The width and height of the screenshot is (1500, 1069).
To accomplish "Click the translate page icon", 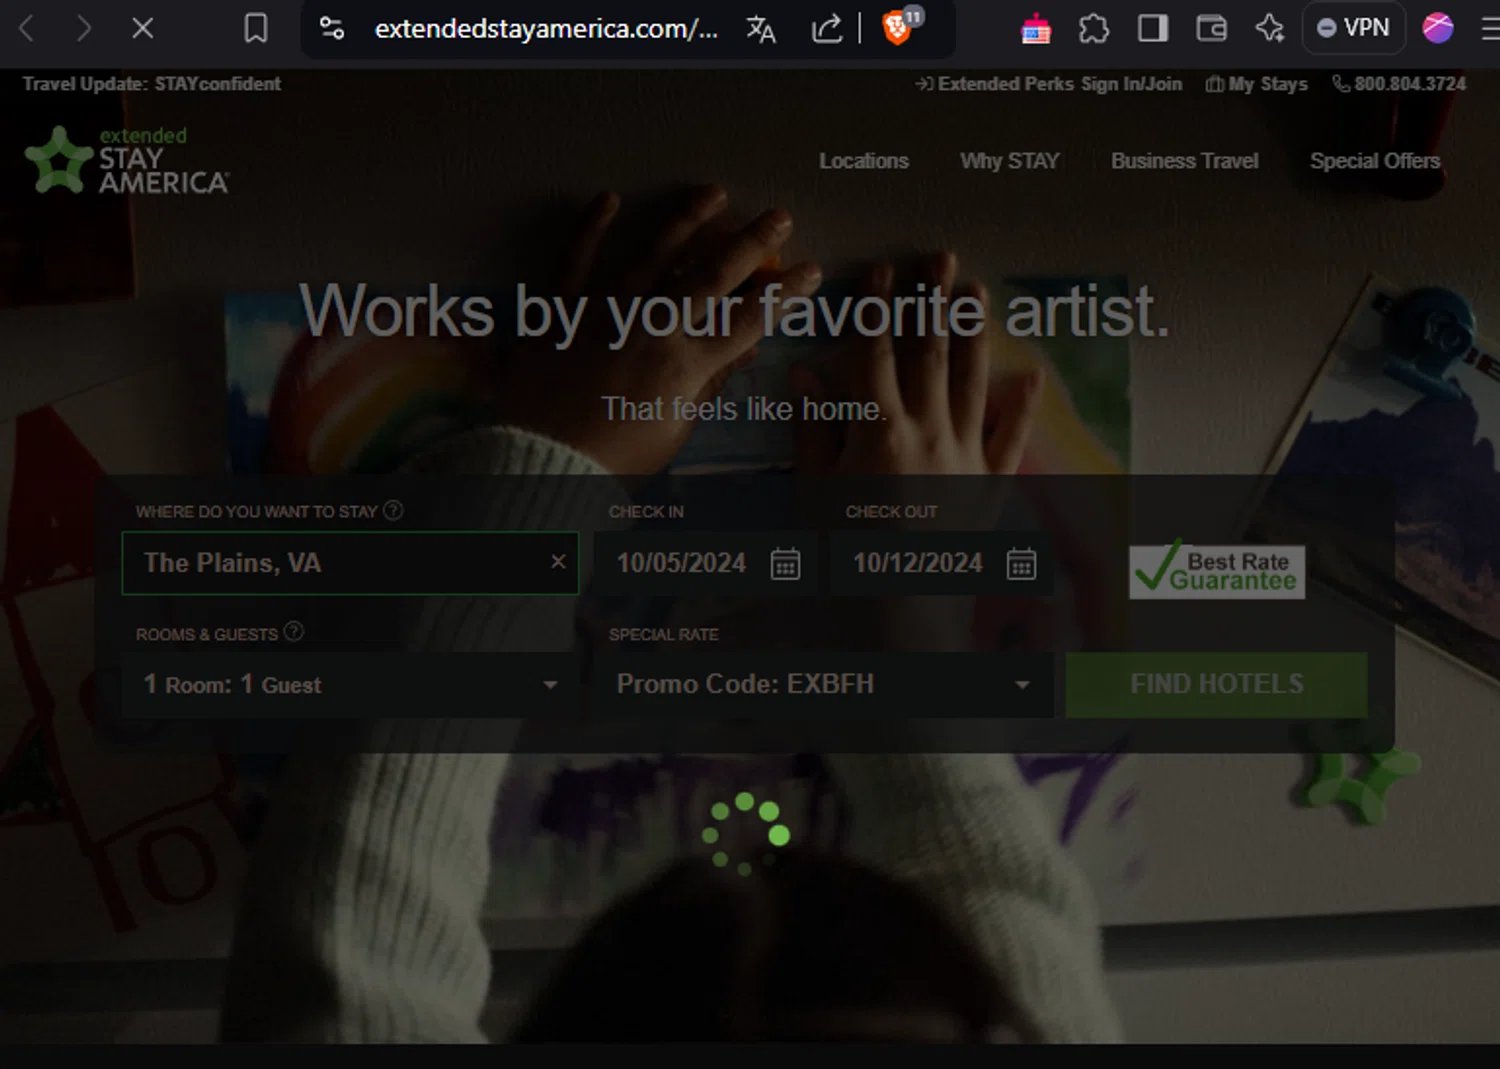I will point(761,29).
